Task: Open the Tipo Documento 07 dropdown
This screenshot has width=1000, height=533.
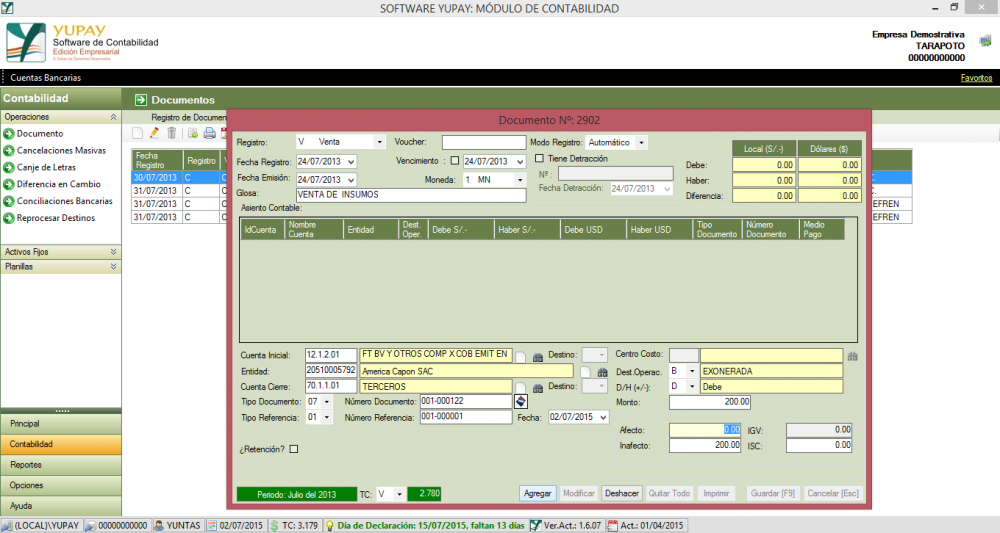Action: [327, 402]
